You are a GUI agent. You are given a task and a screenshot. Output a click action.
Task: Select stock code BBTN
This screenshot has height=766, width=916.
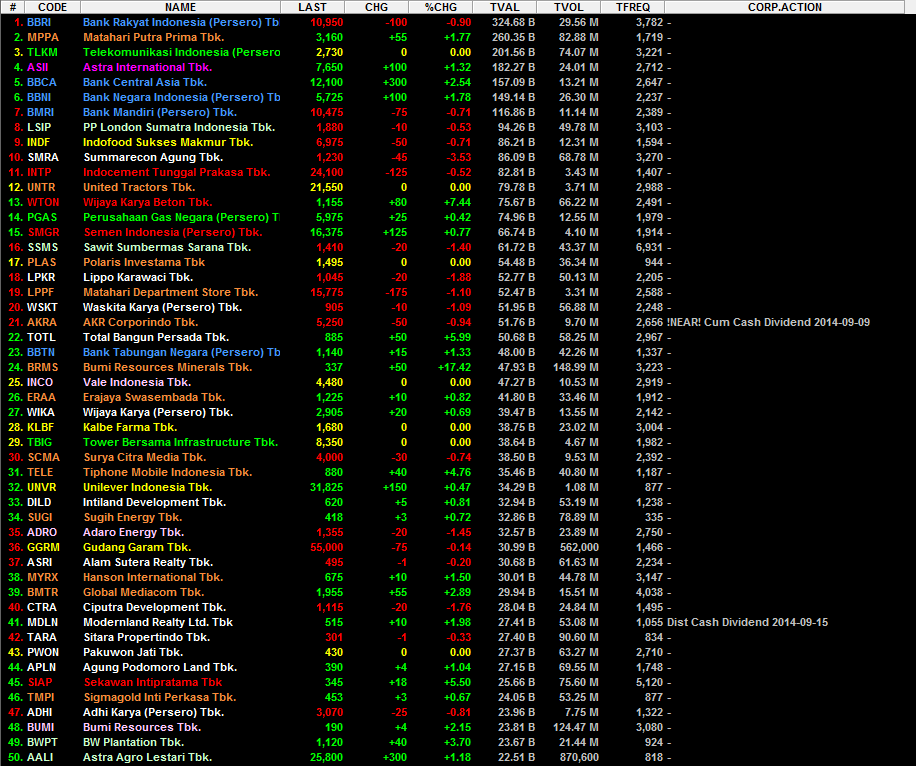click(x=41, y=352)
